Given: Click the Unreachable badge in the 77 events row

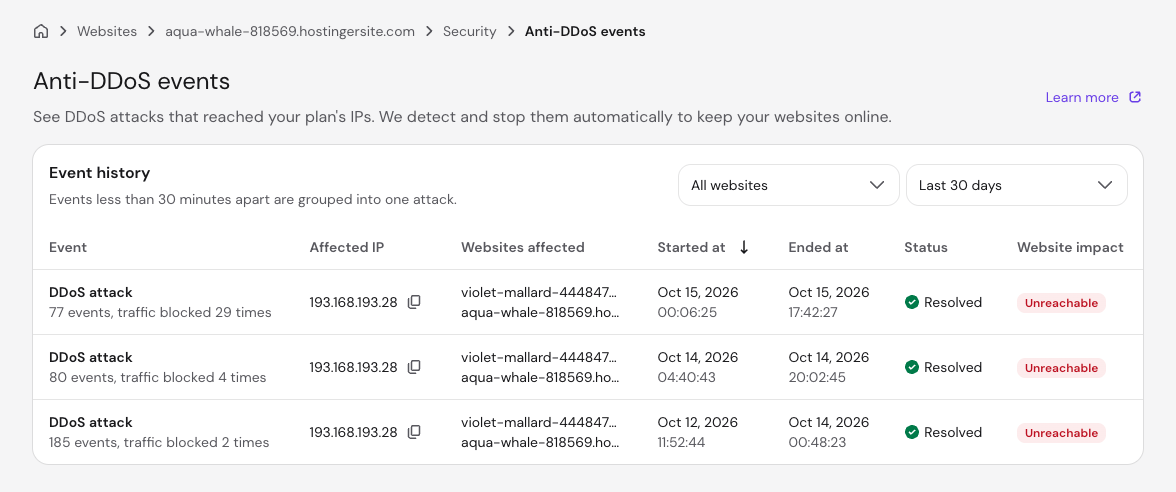Looking at the screenshot, I should pos(1061,303).
